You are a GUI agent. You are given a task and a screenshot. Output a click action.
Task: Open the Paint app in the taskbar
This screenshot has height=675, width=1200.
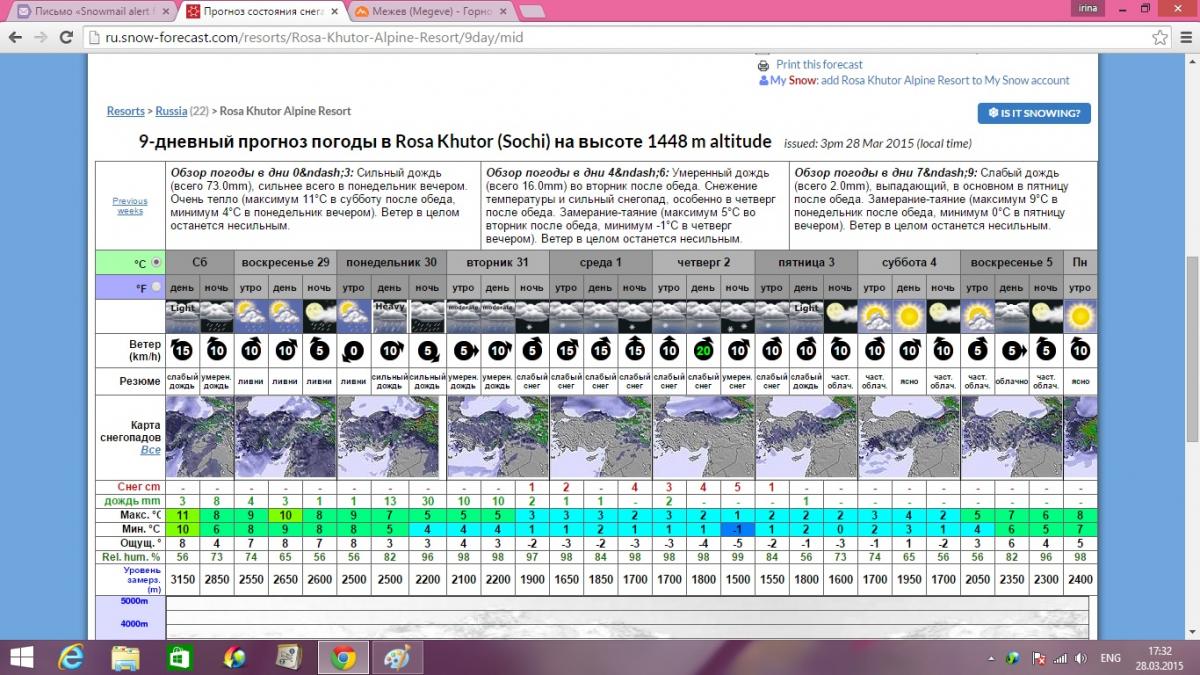point(396,657)
